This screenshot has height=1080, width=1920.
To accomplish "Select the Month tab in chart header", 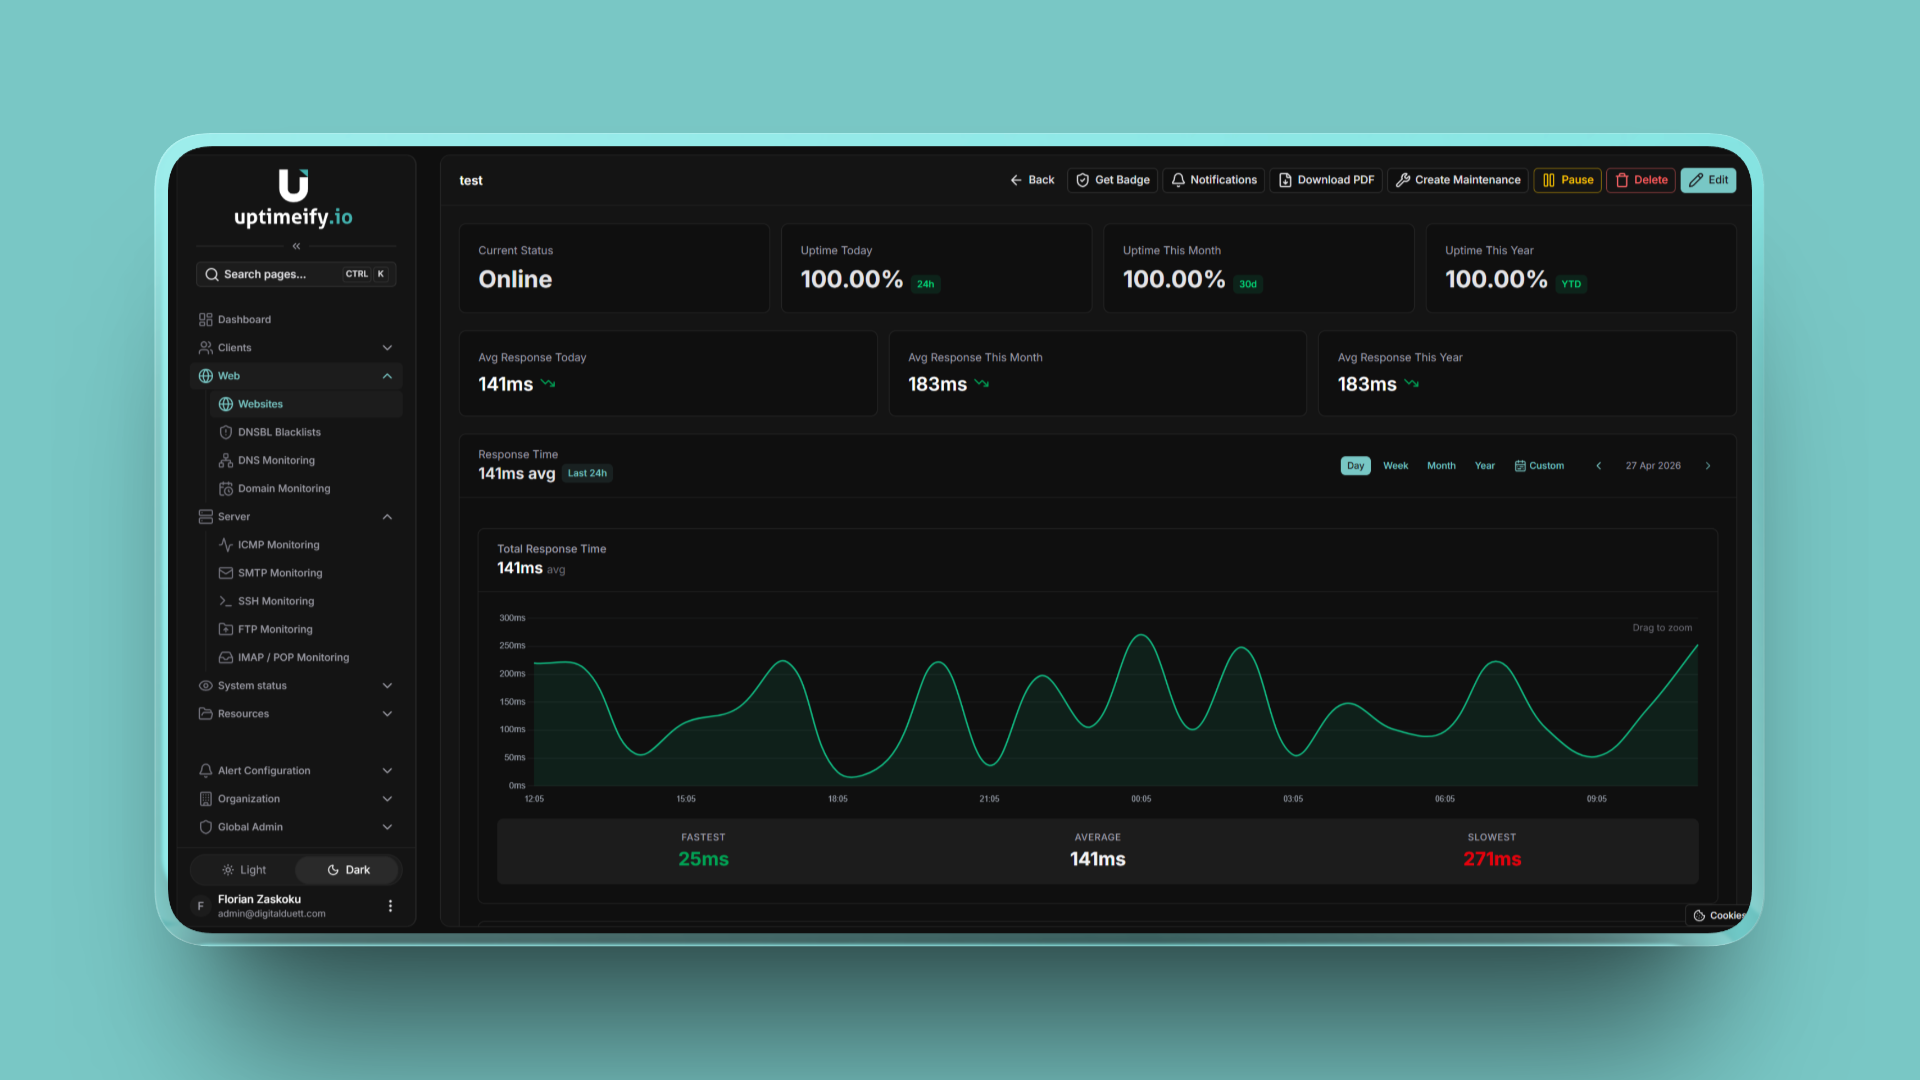I will click(1441, 465).
